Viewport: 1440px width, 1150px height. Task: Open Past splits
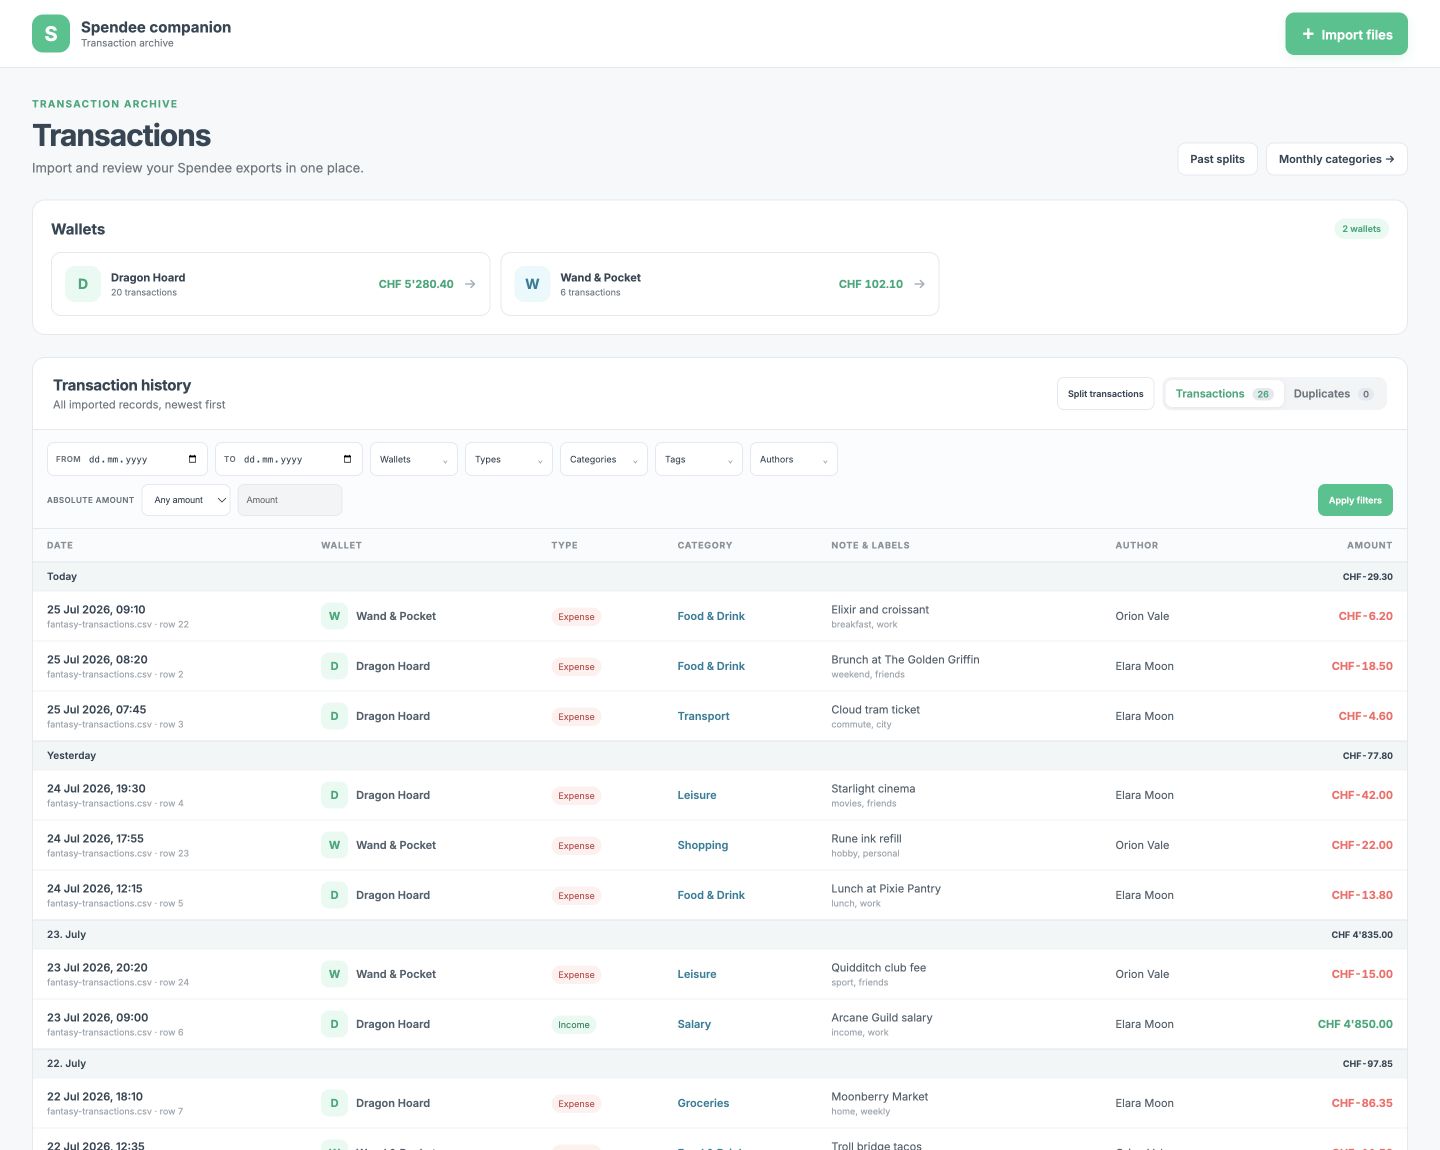[x=1217, y=159]
